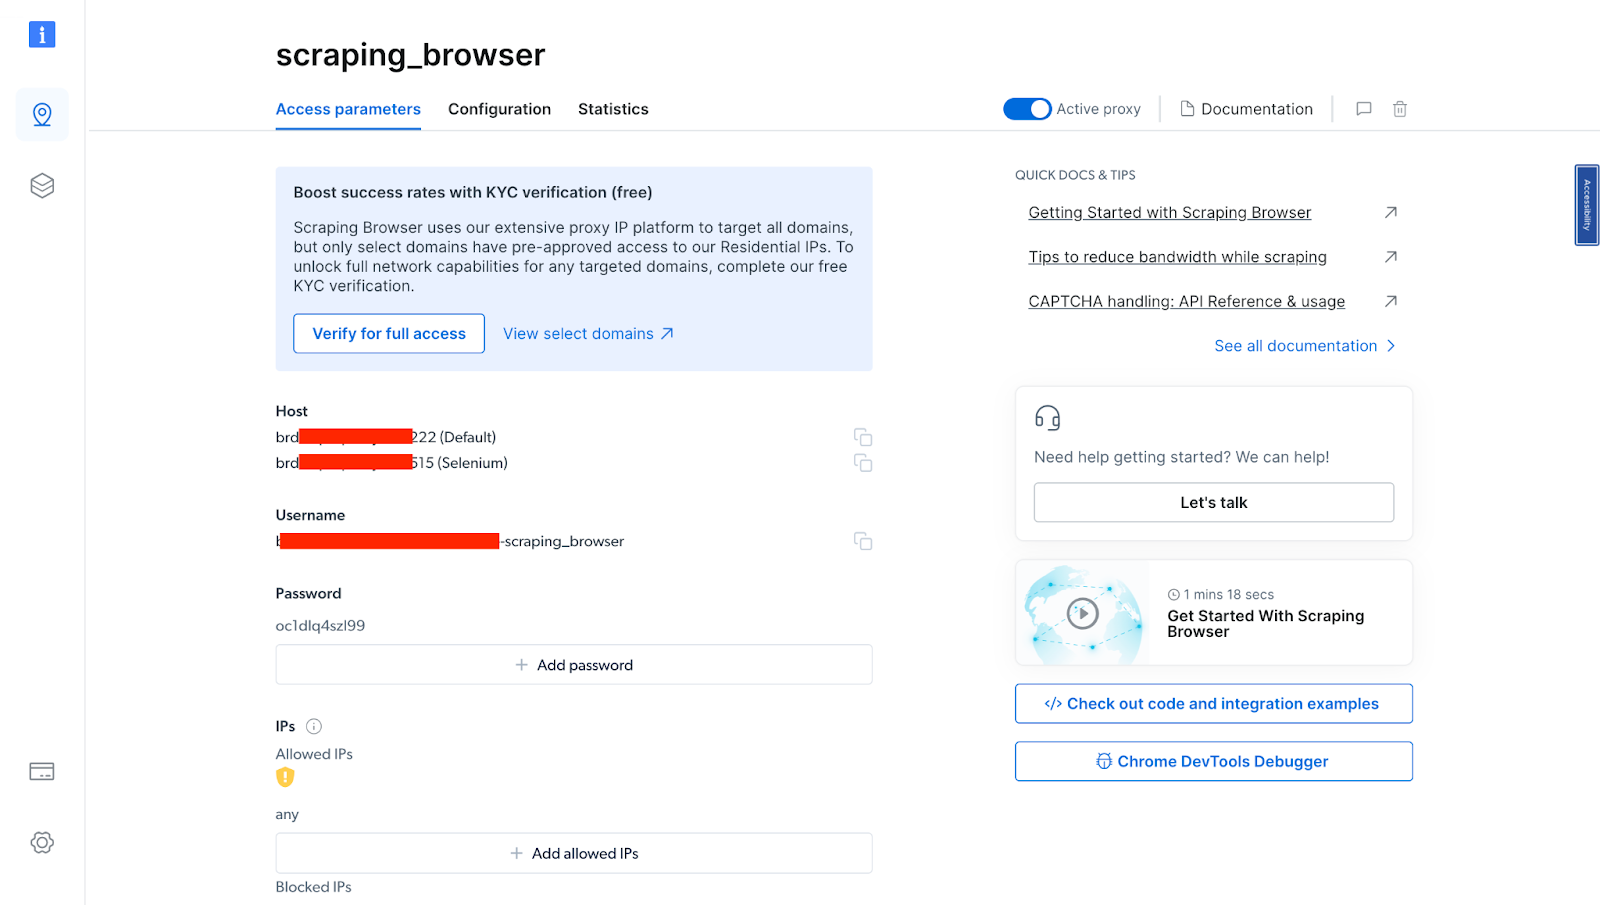Open the Documentation link
1600x905 pixels.
pyautogui.click(x=1246, y=109)
